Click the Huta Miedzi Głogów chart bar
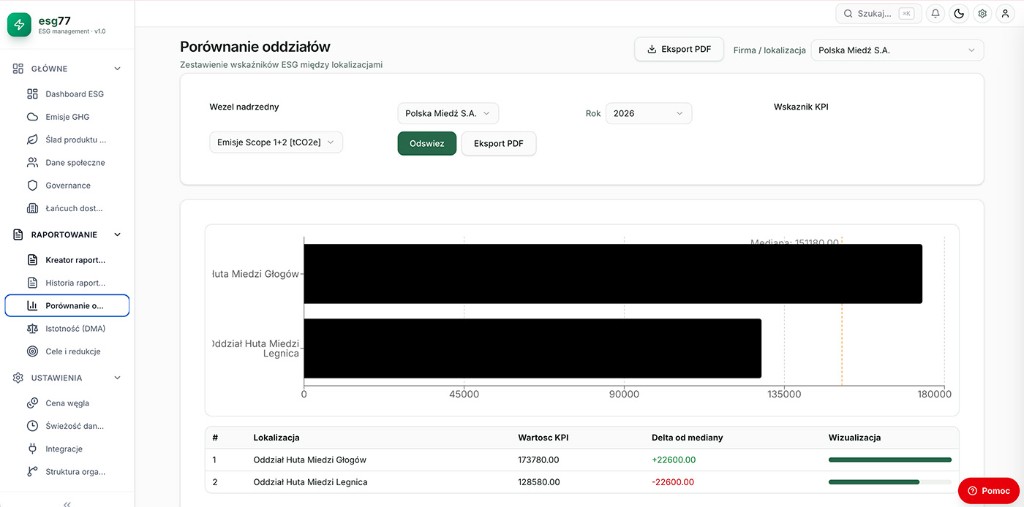This screenshot has height=507, width=1024. (613, 274)
